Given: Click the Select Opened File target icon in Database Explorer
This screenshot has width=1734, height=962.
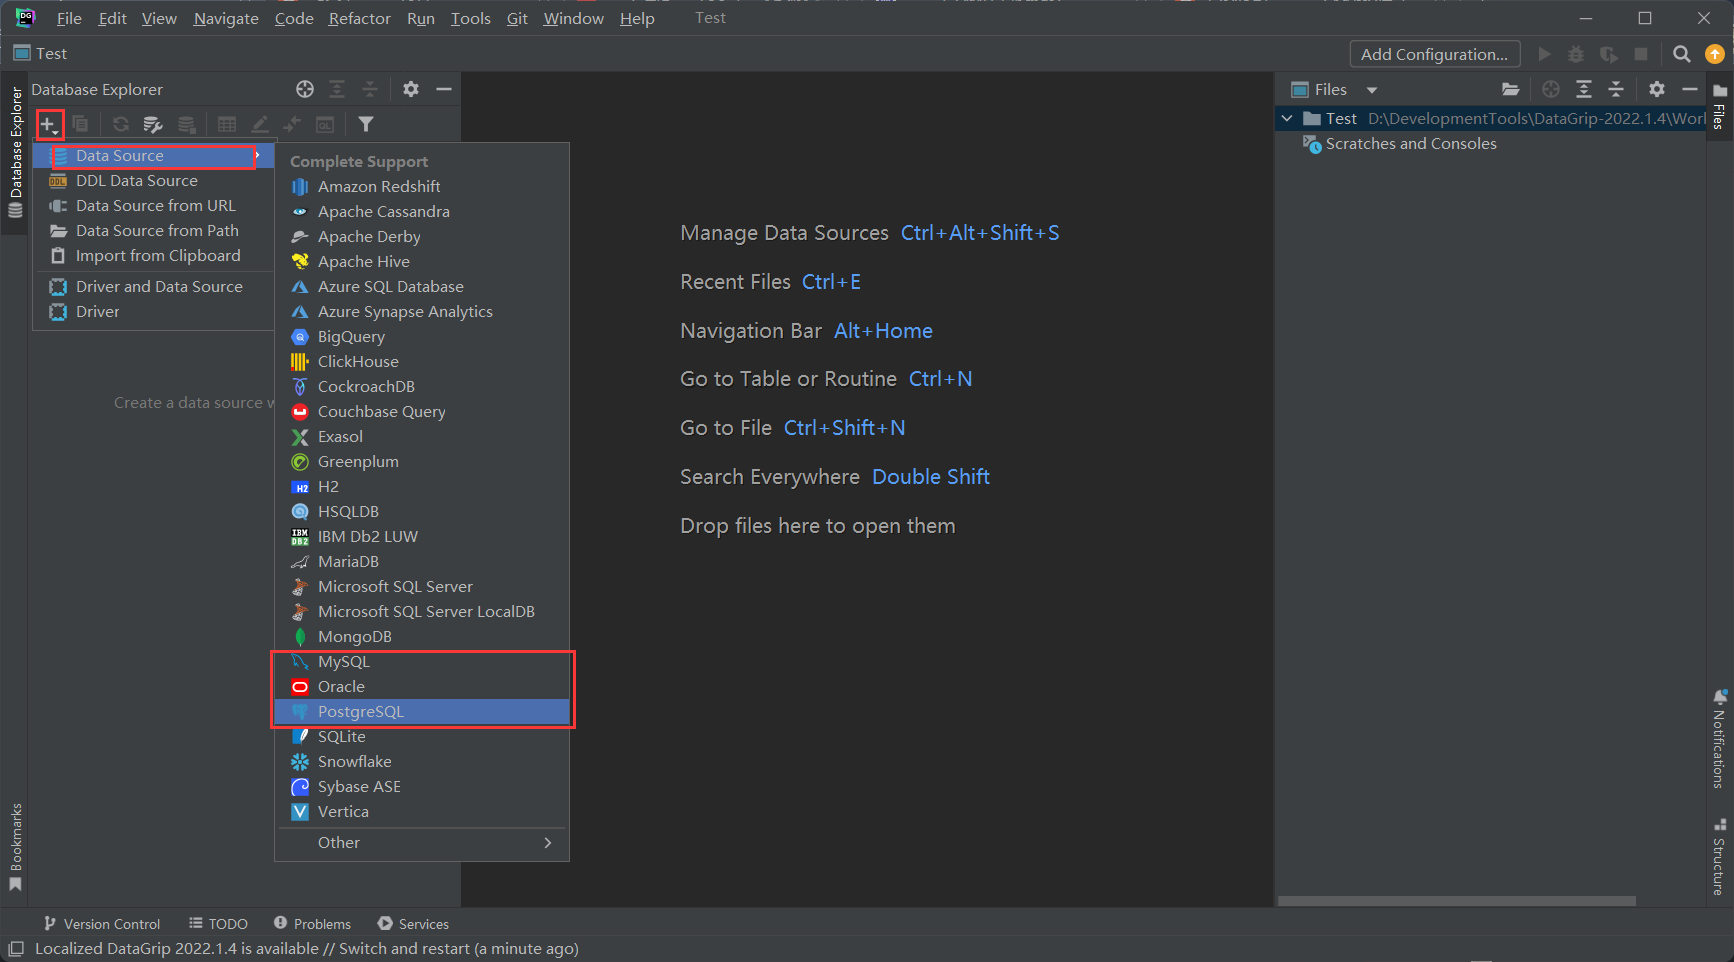Looking at the screenshot, I should pos(305,89).
